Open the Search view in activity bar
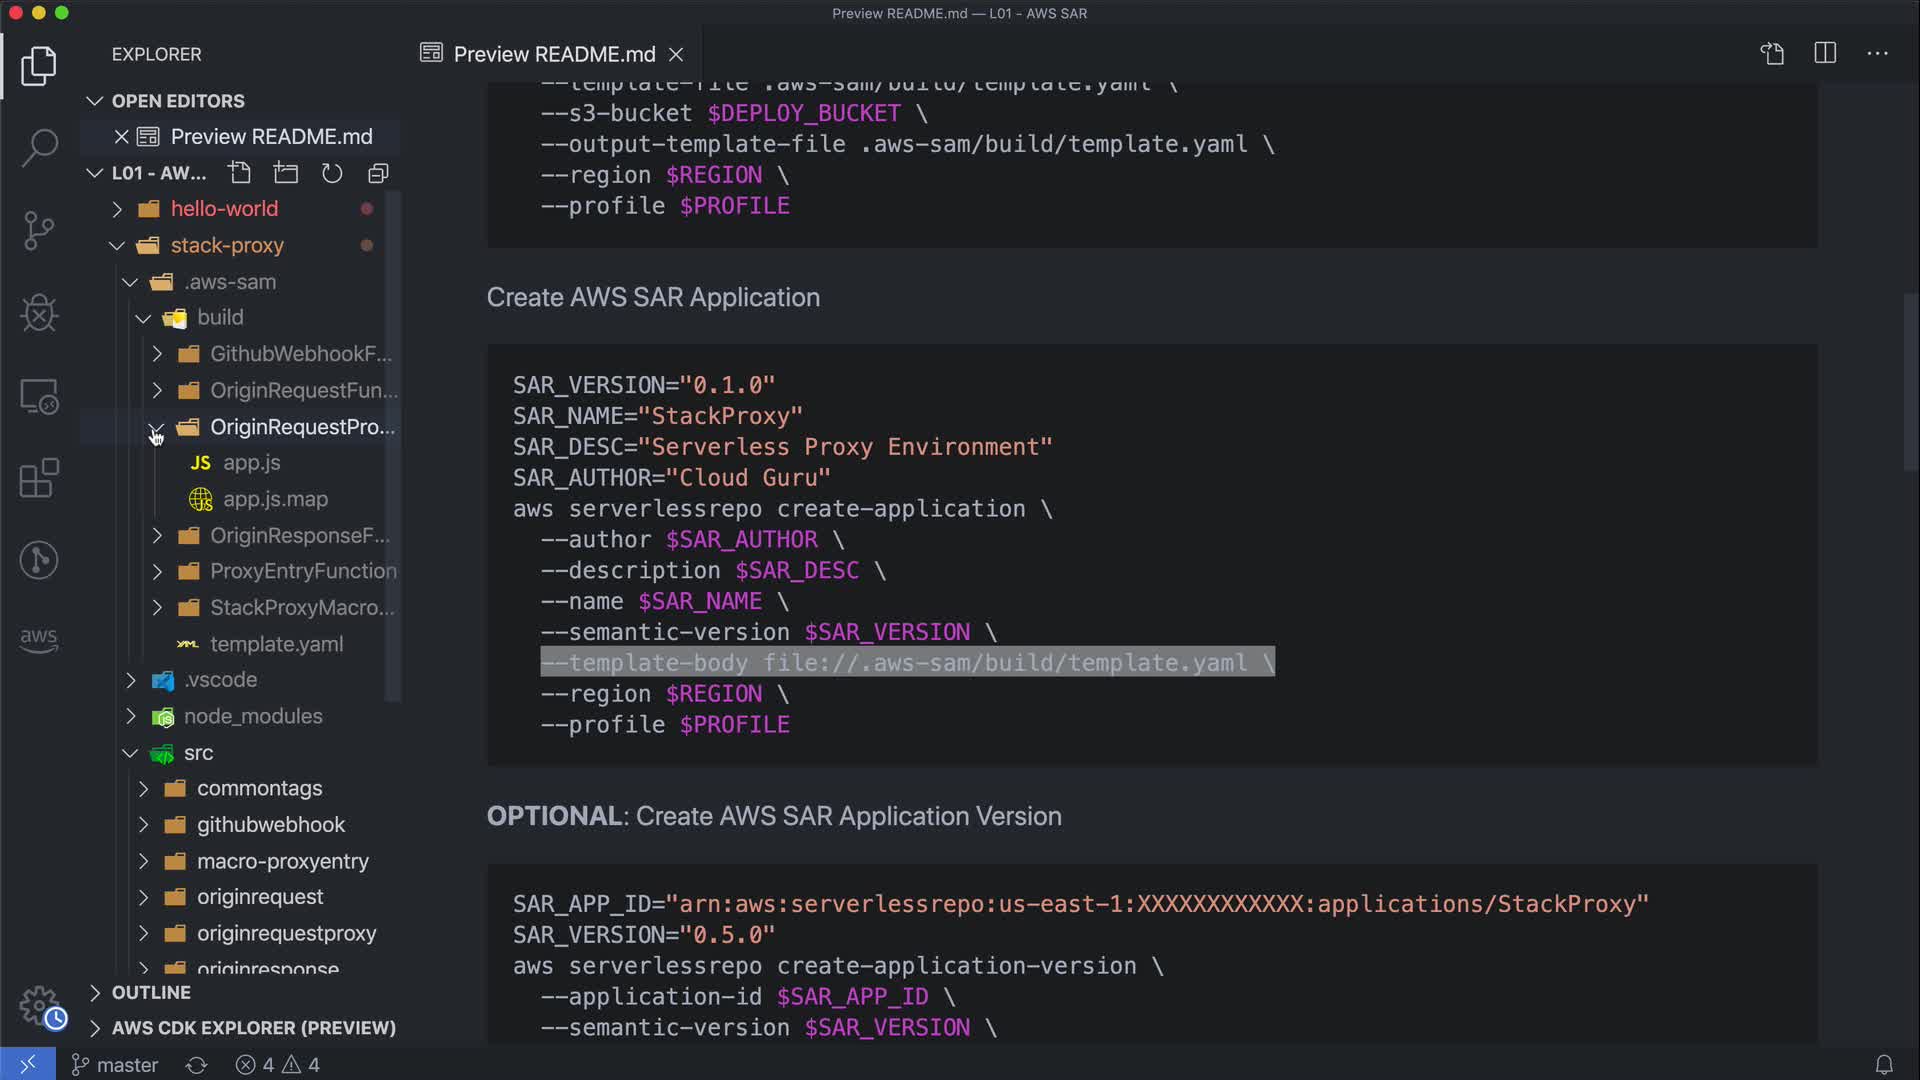1920x1080 pixels. click(x=39, y=148)
